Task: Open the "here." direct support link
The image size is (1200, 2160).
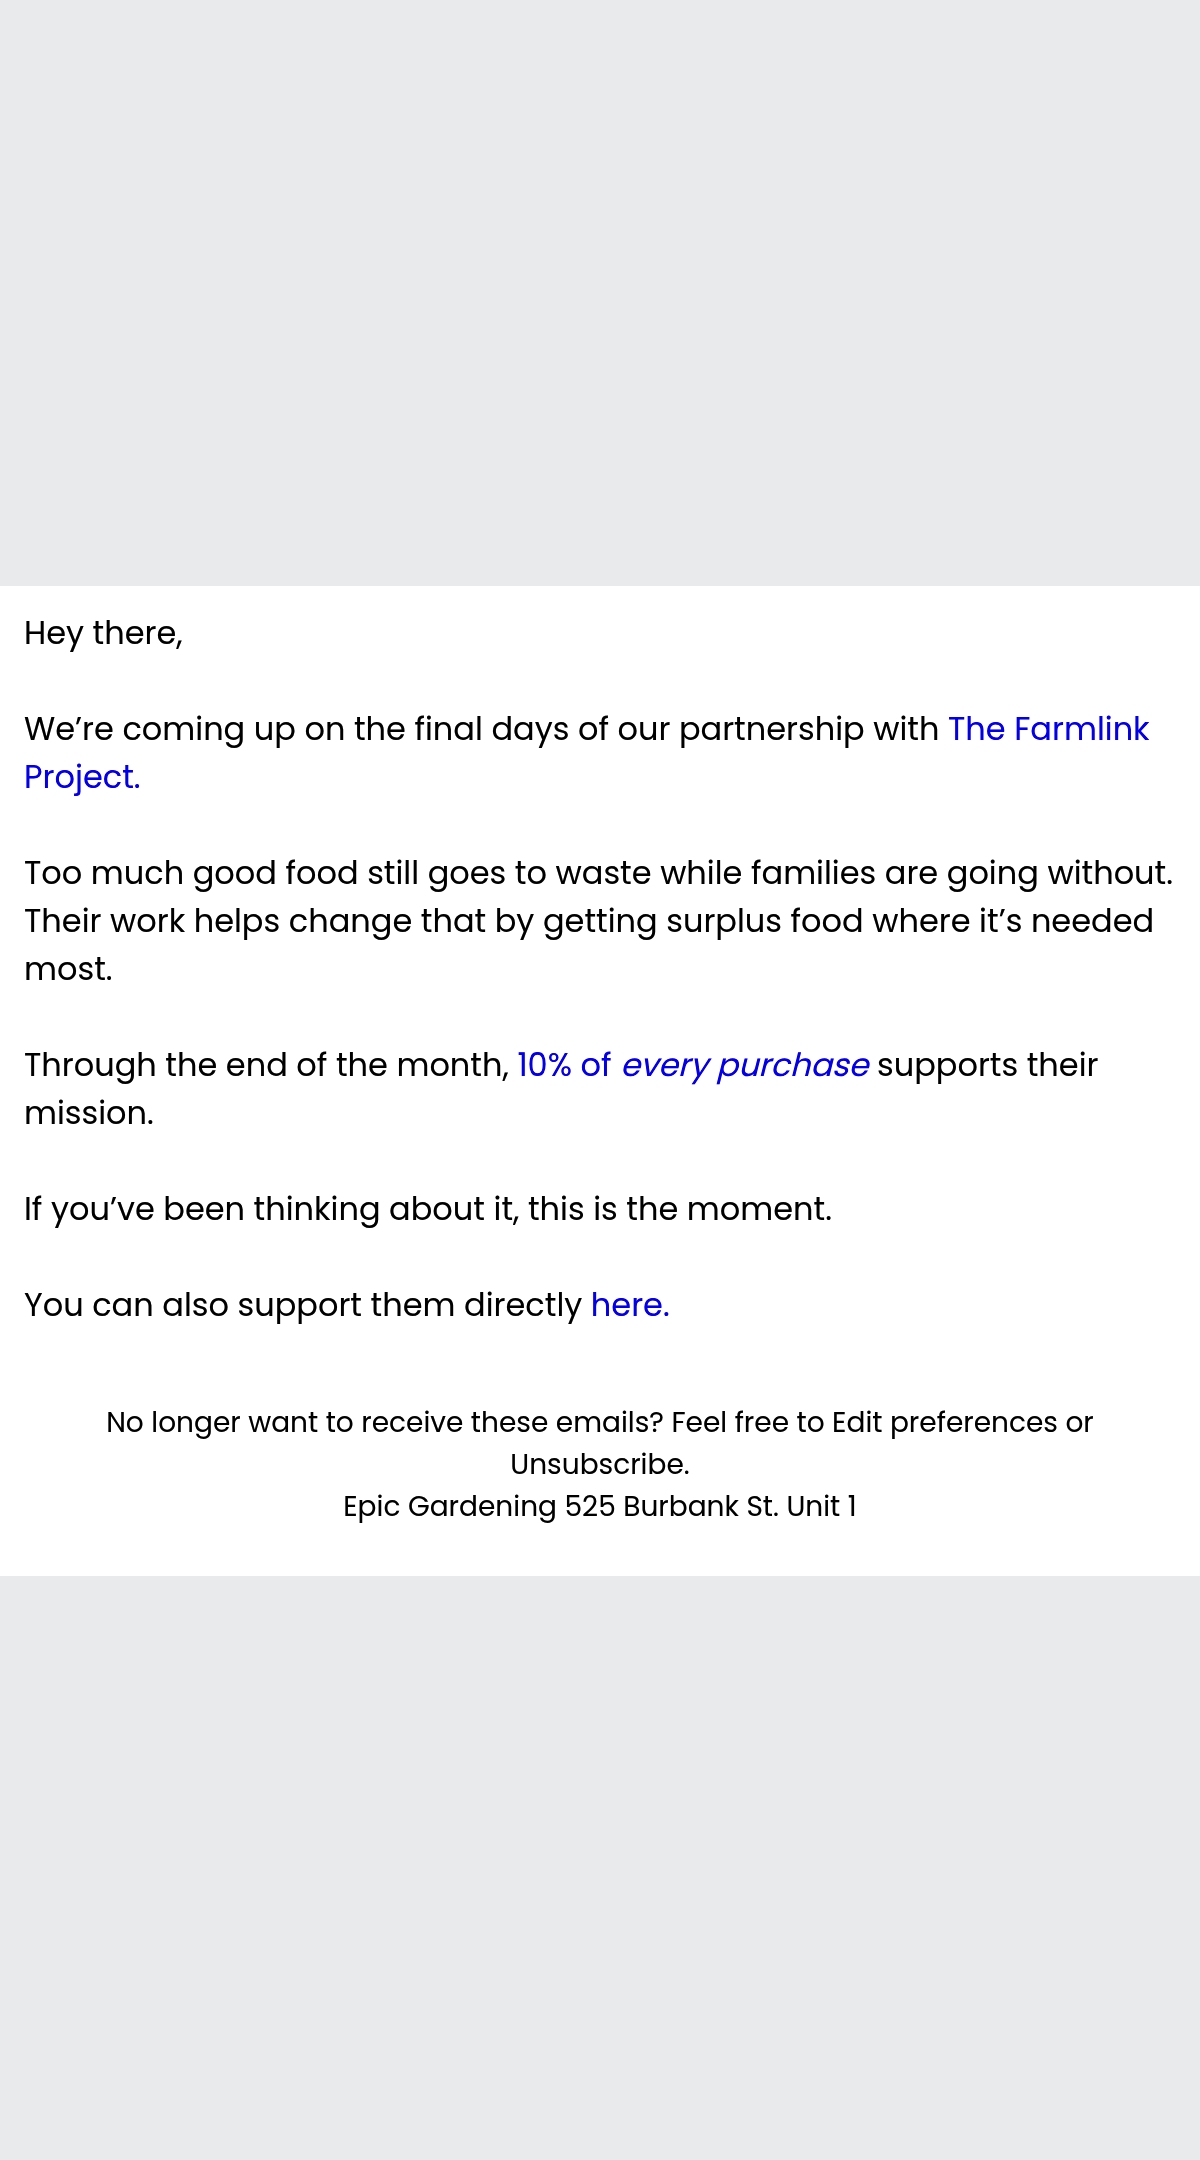Action: [x=630, y=1305]
